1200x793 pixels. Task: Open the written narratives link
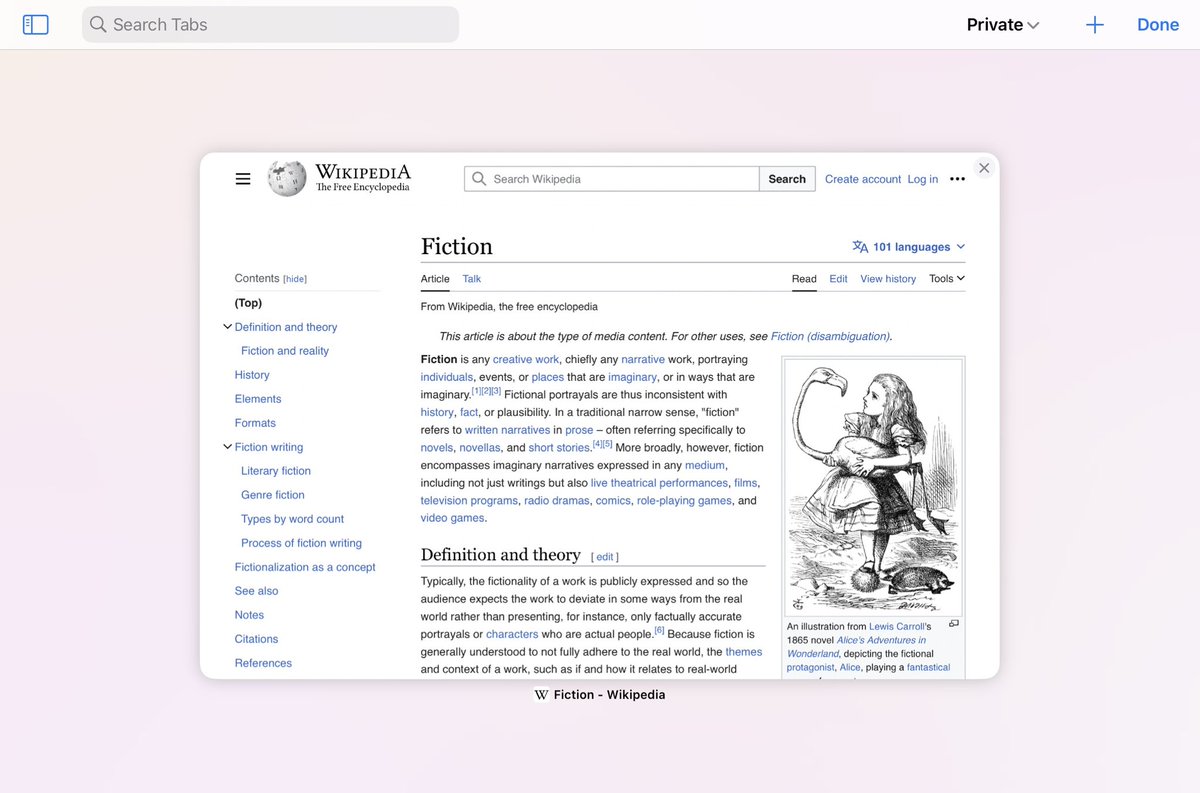pyautogui.click(x=507, y=430)
